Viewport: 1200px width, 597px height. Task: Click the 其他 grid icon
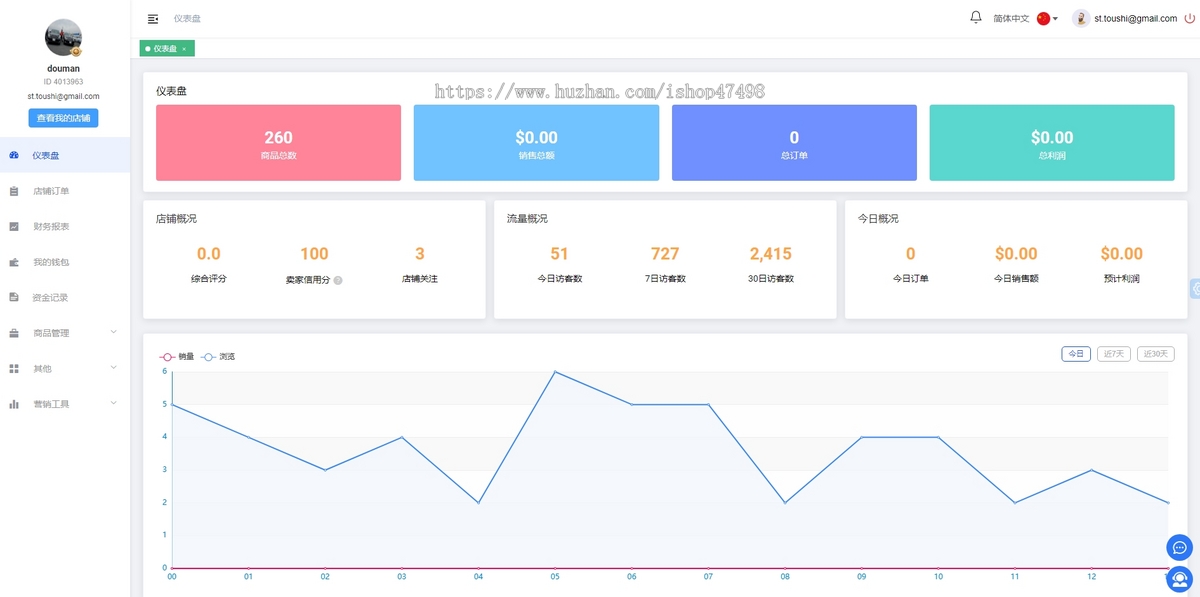click(x=14, y=369)
